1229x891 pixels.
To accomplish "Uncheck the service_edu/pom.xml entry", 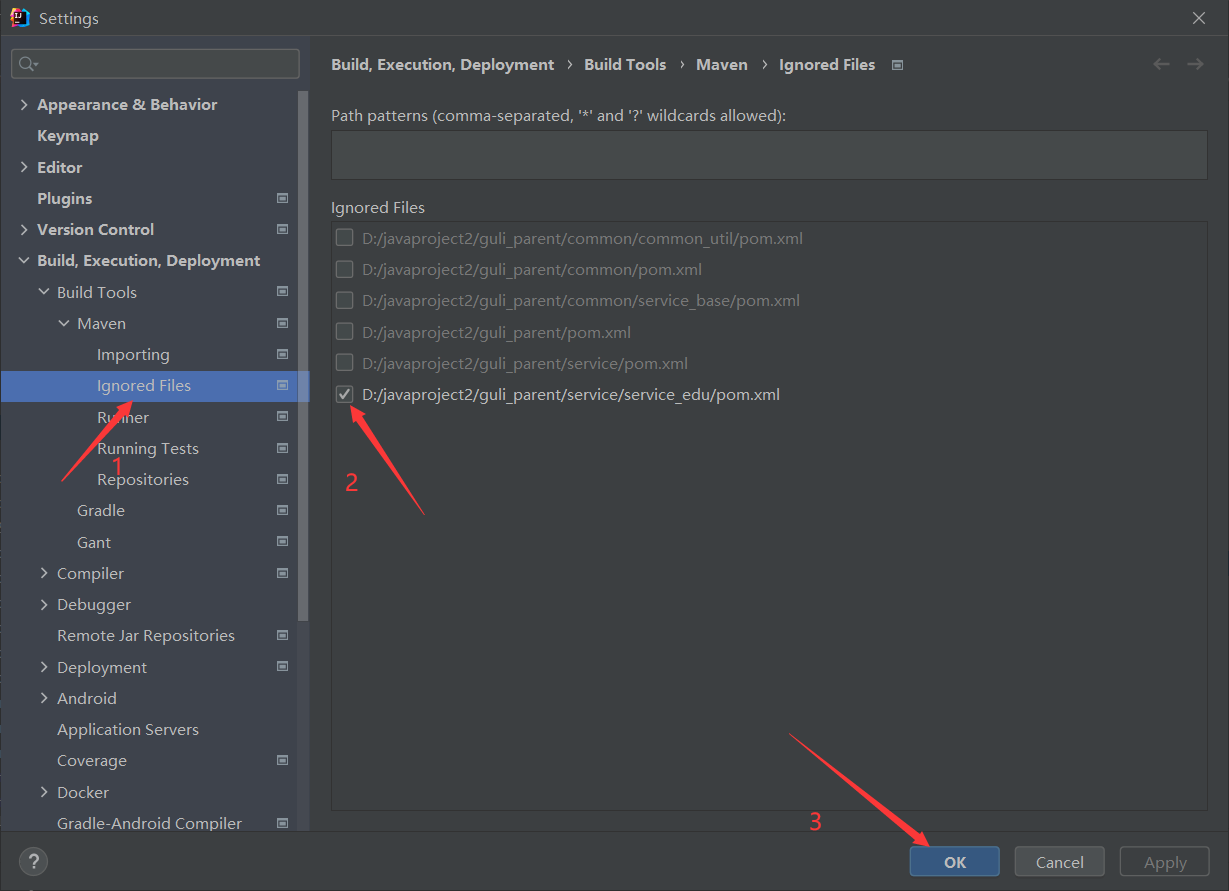I will tap(344, 394).
